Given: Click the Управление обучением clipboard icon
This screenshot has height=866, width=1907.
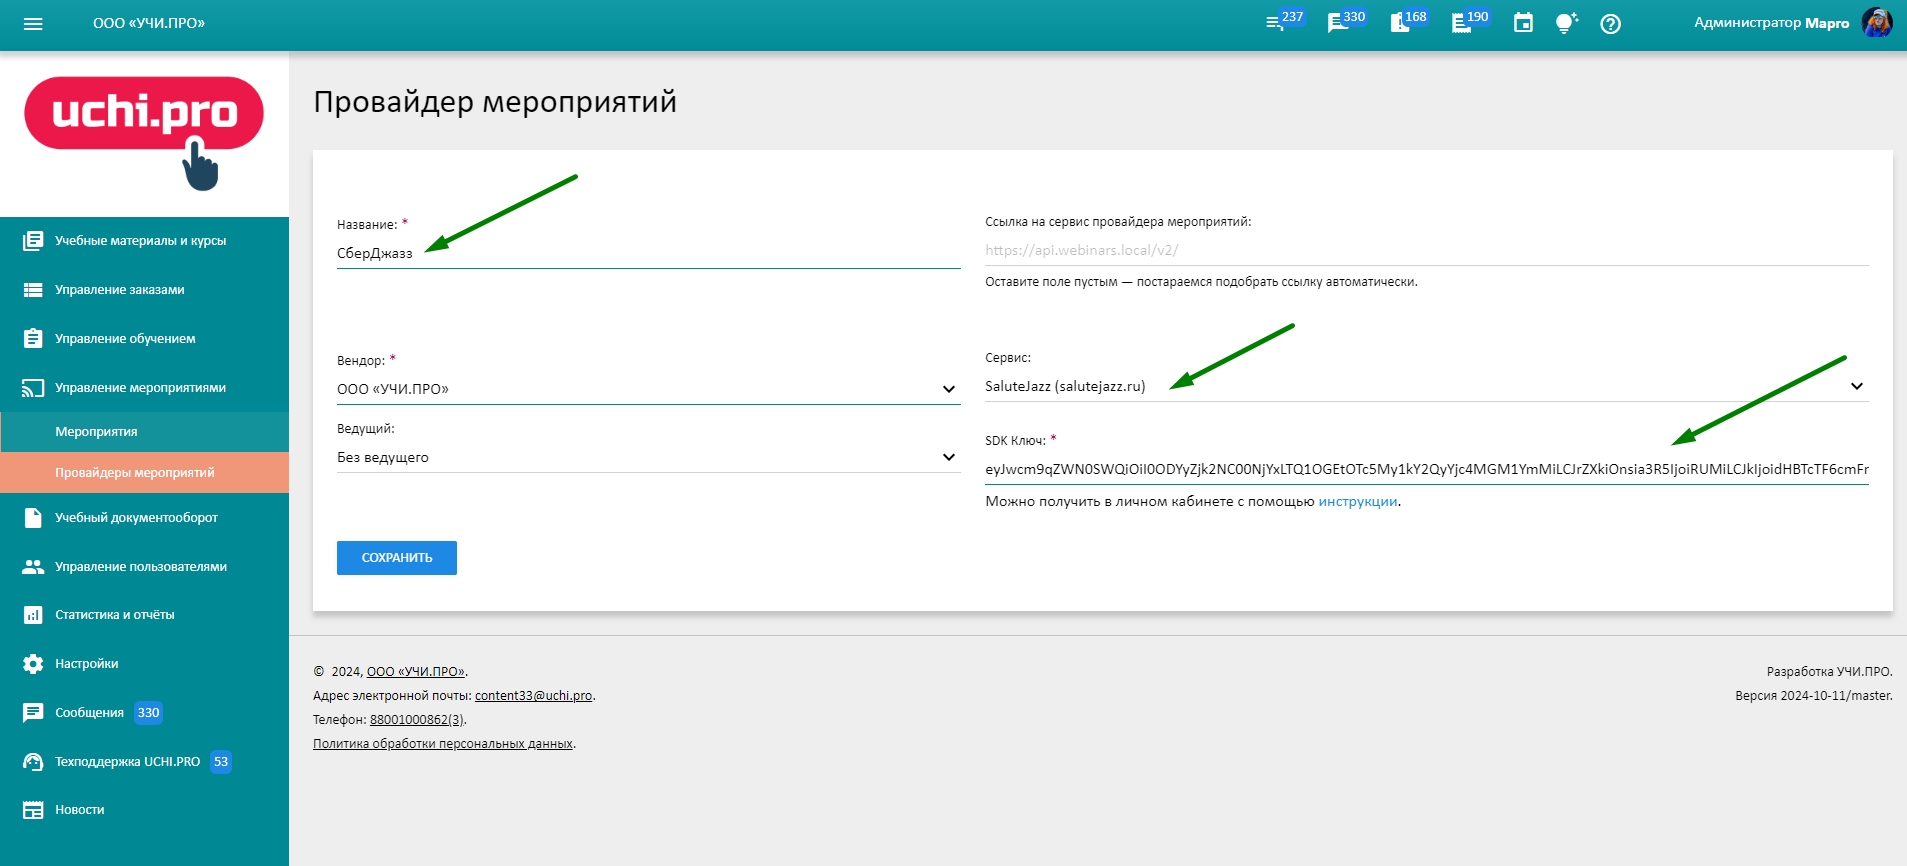Looking at the screenshot, I should (x=33, y=339).
